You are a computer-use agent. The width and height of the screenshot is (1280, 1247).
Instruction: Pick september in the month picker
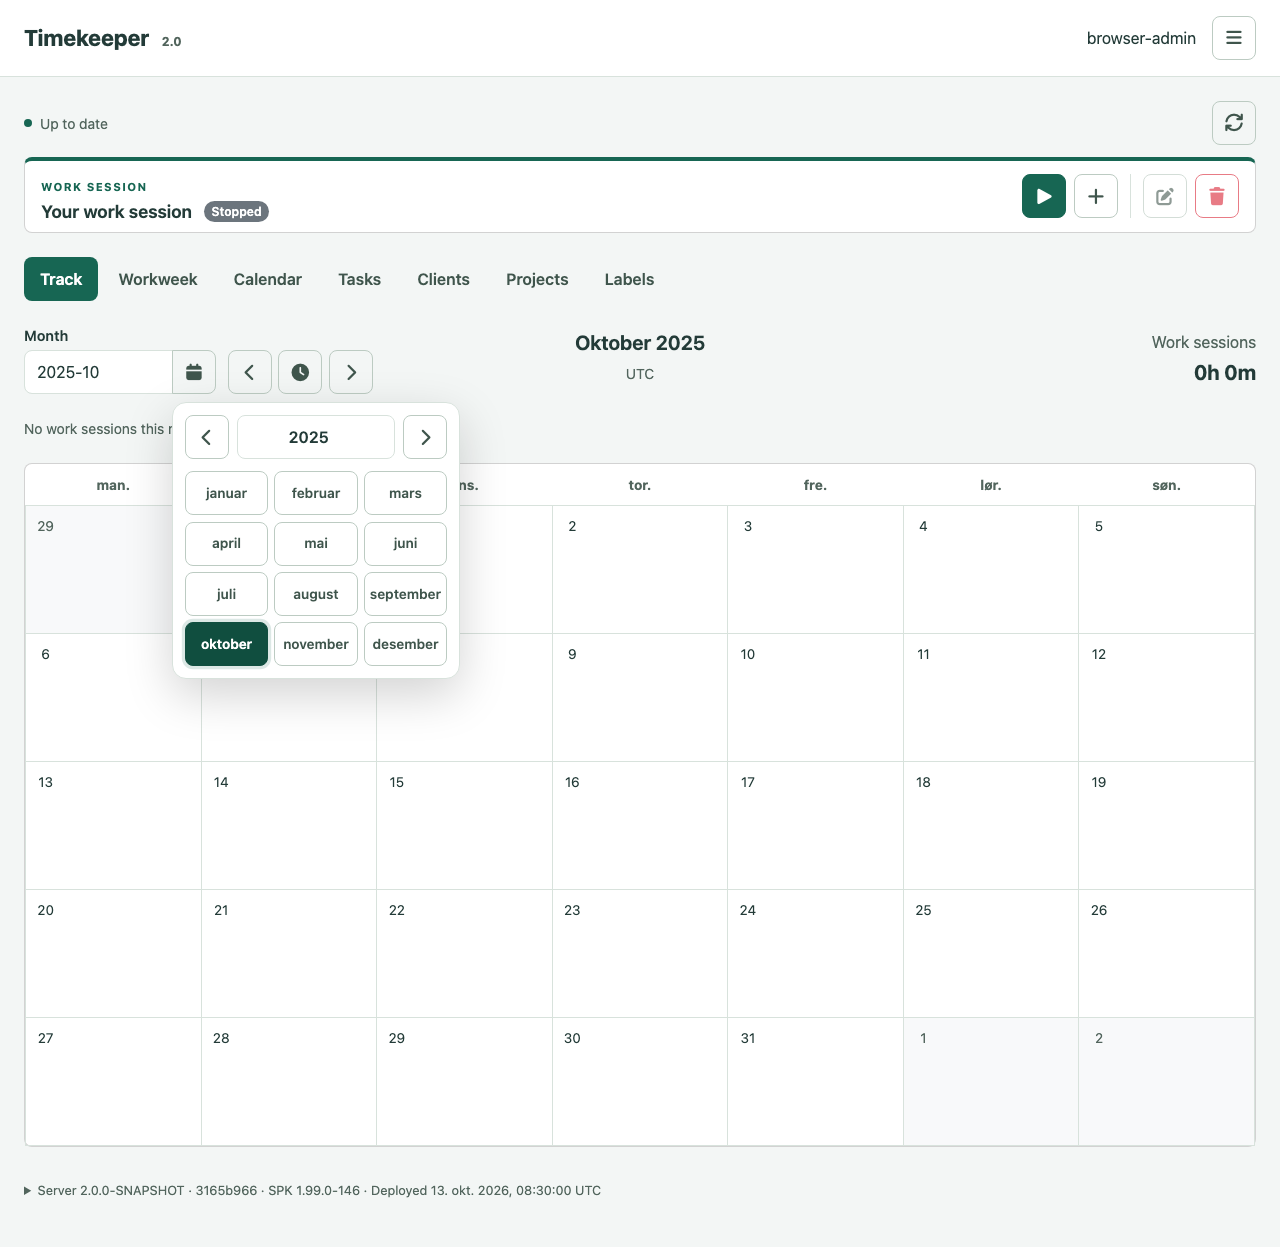tap(405, 594)
